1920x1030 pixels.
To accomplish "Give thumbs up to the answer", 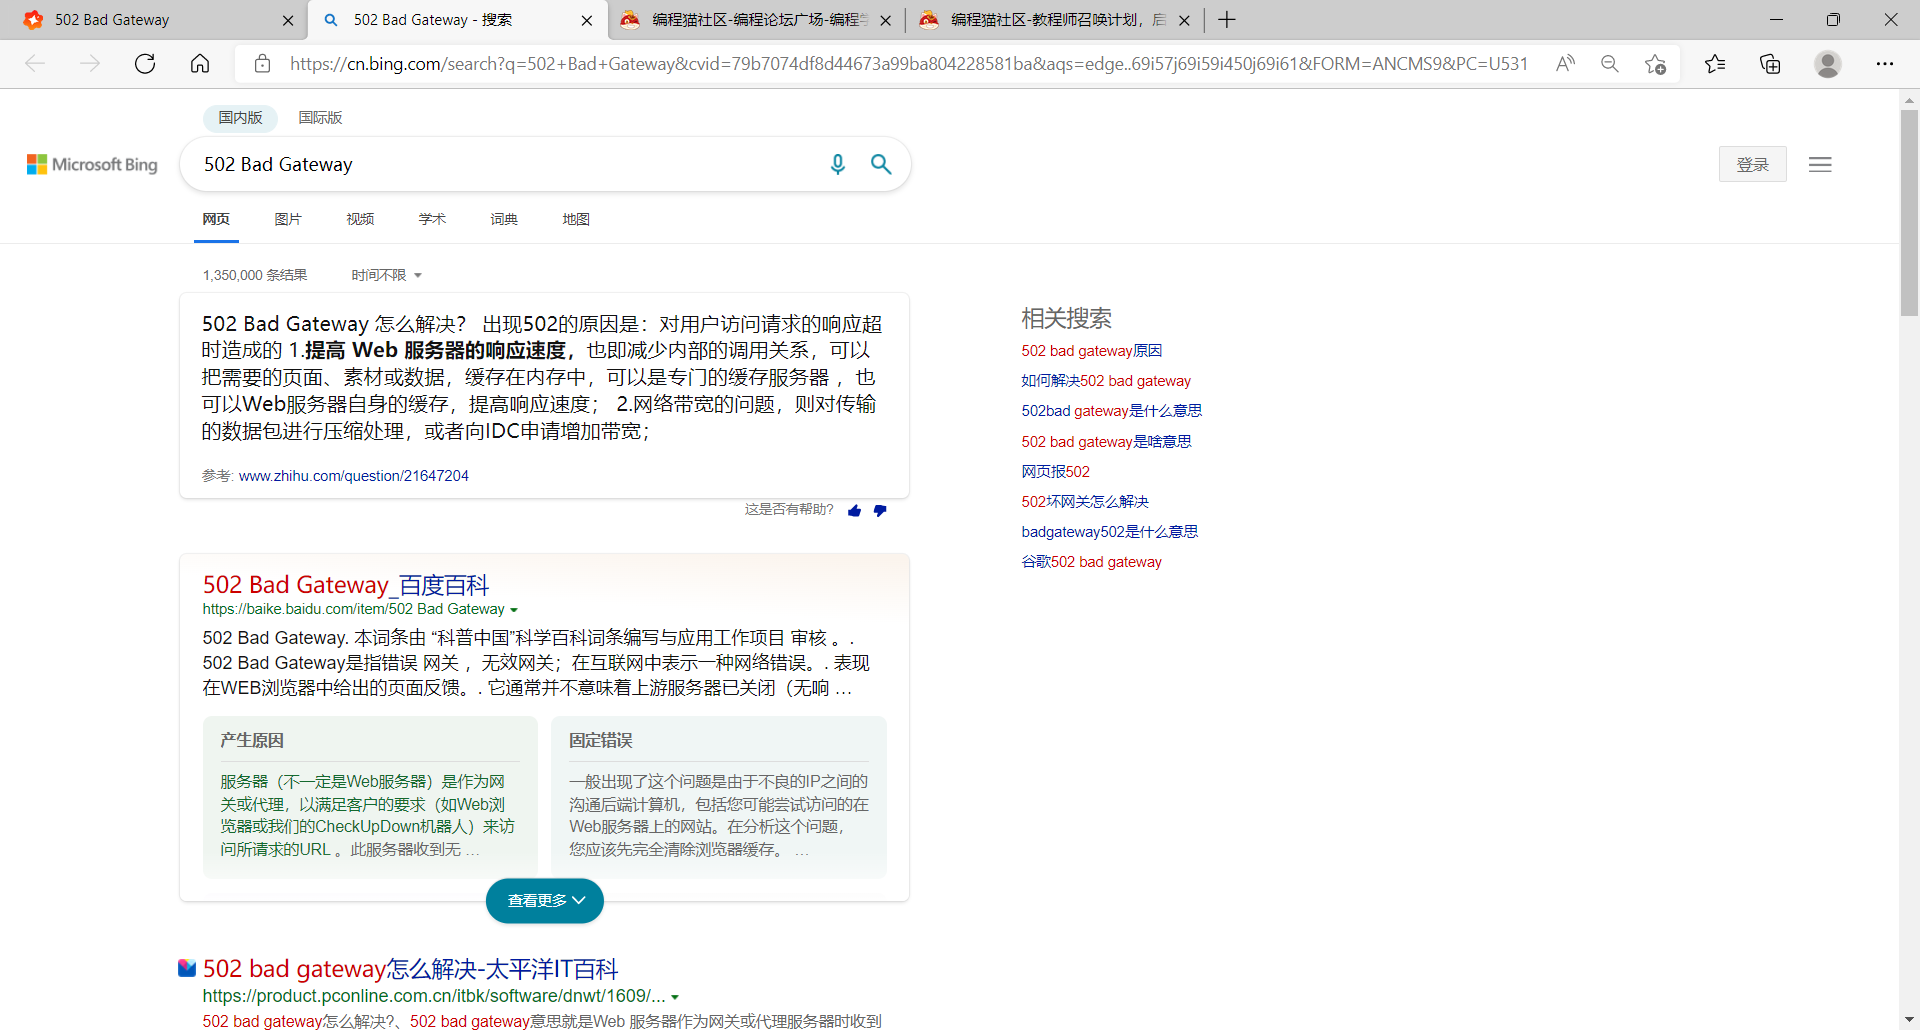I will [x=854, y=510].
